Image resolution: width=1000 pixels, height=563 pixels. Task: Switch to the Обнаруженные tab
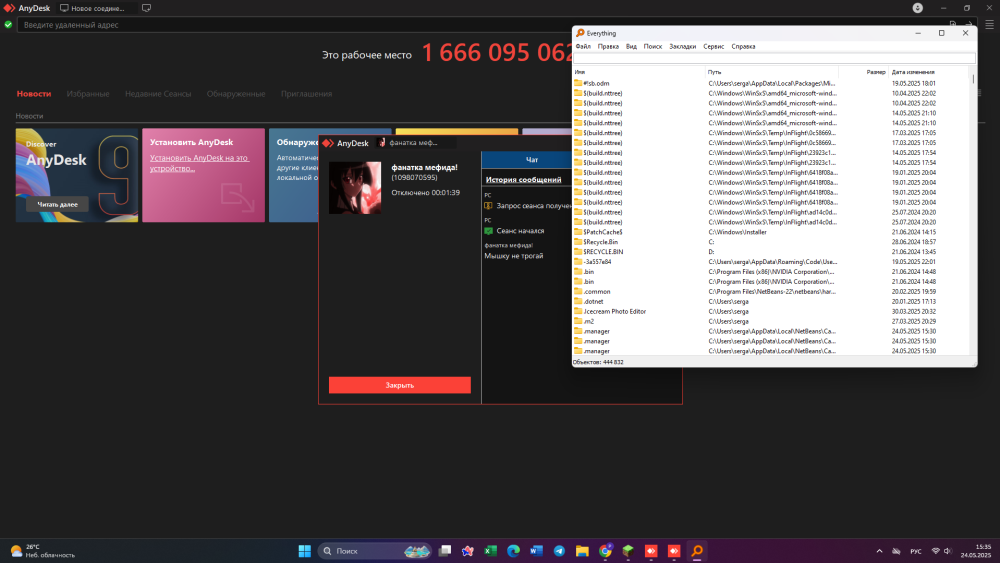point(236,94)
